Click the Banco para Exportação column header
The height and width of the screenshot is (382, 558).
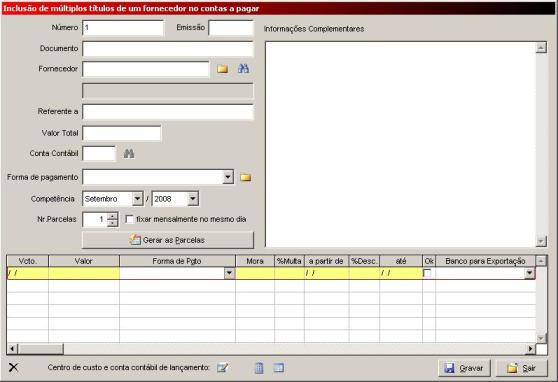[485, 261]
